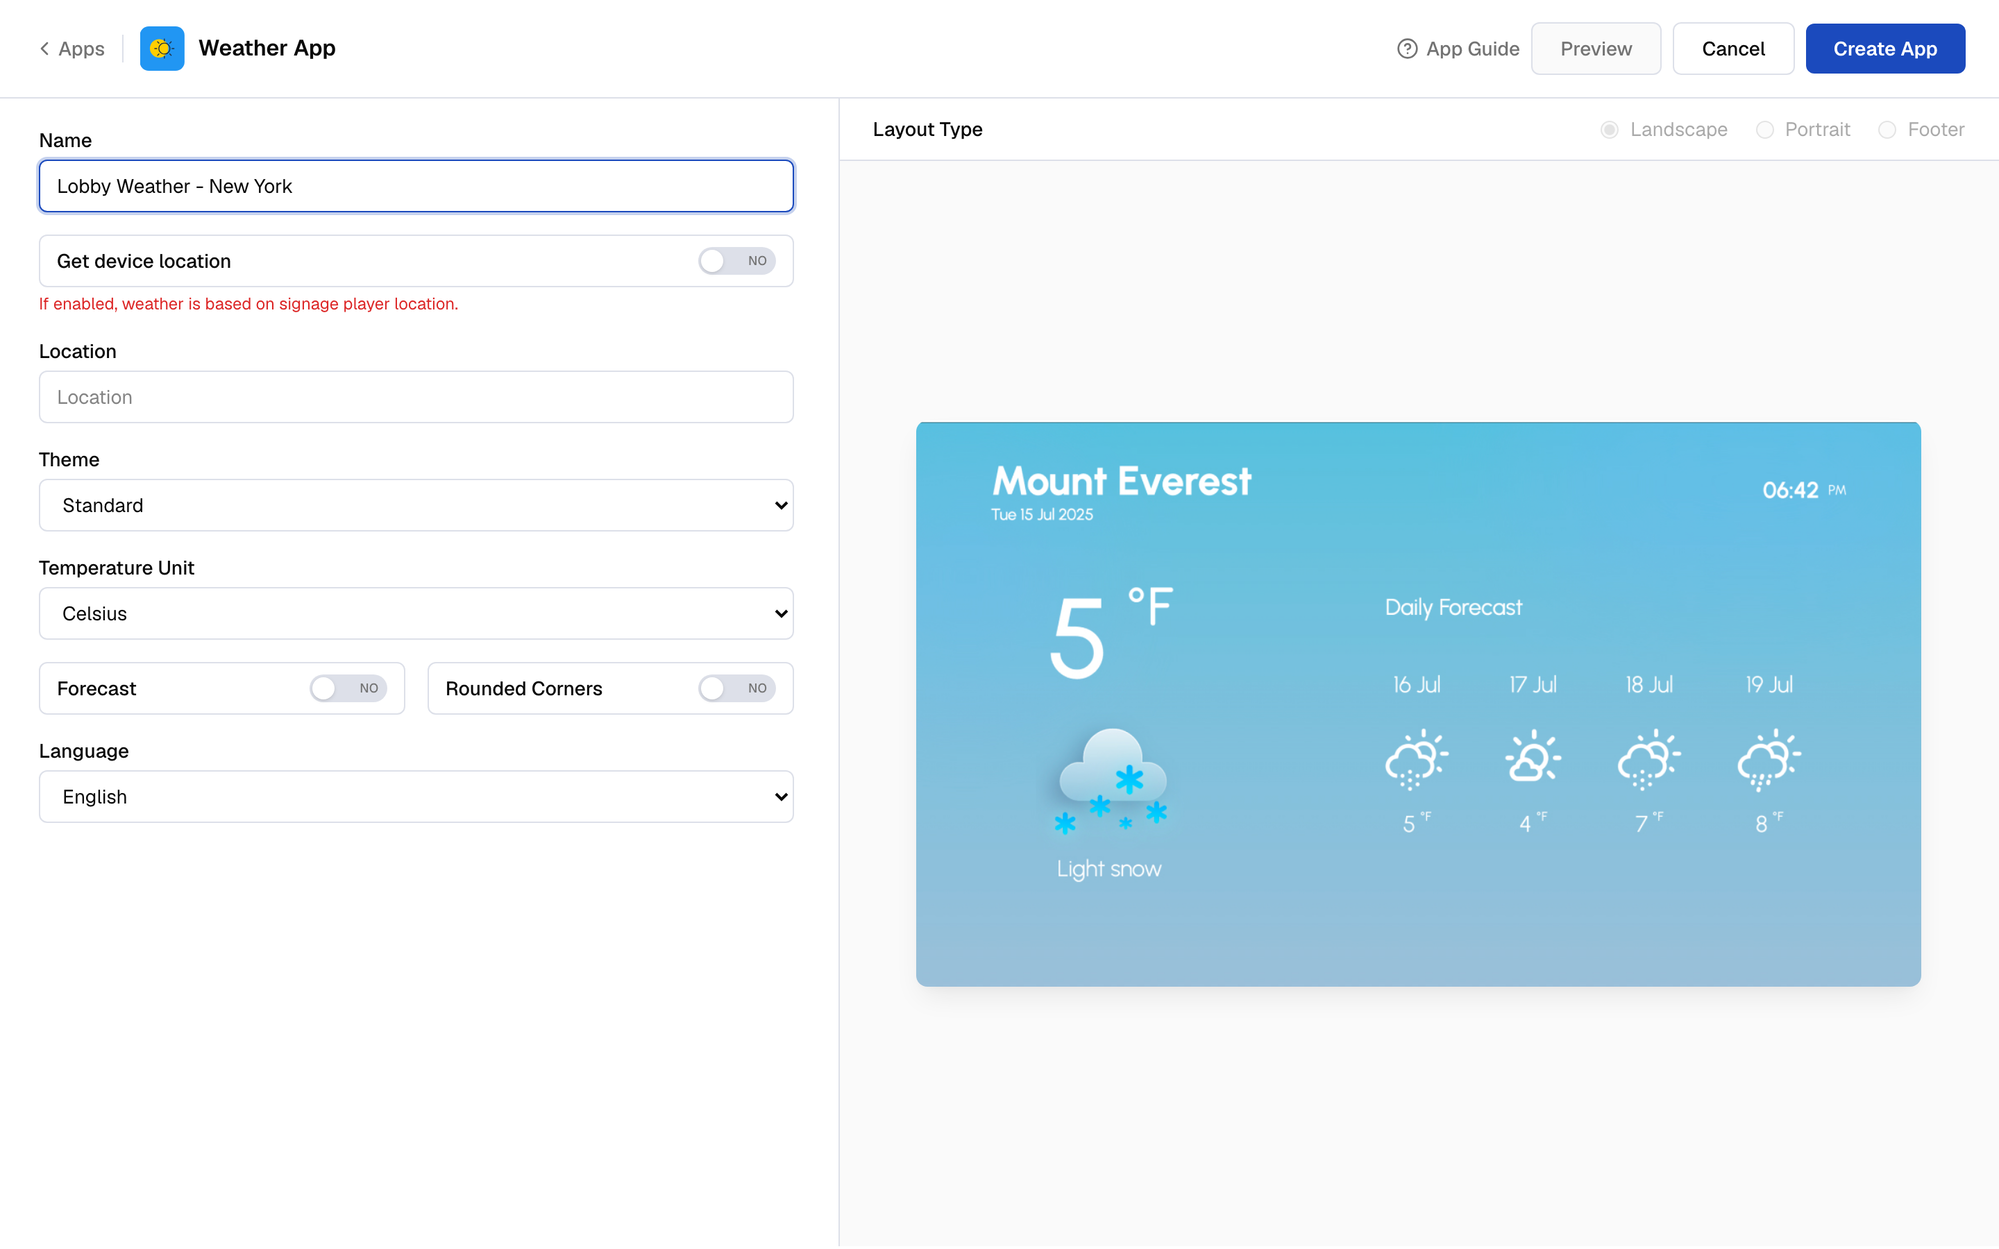Screen dimensions: 1999x1249
Task: Click the Create App button
Action: click(x=1885, y=49)
